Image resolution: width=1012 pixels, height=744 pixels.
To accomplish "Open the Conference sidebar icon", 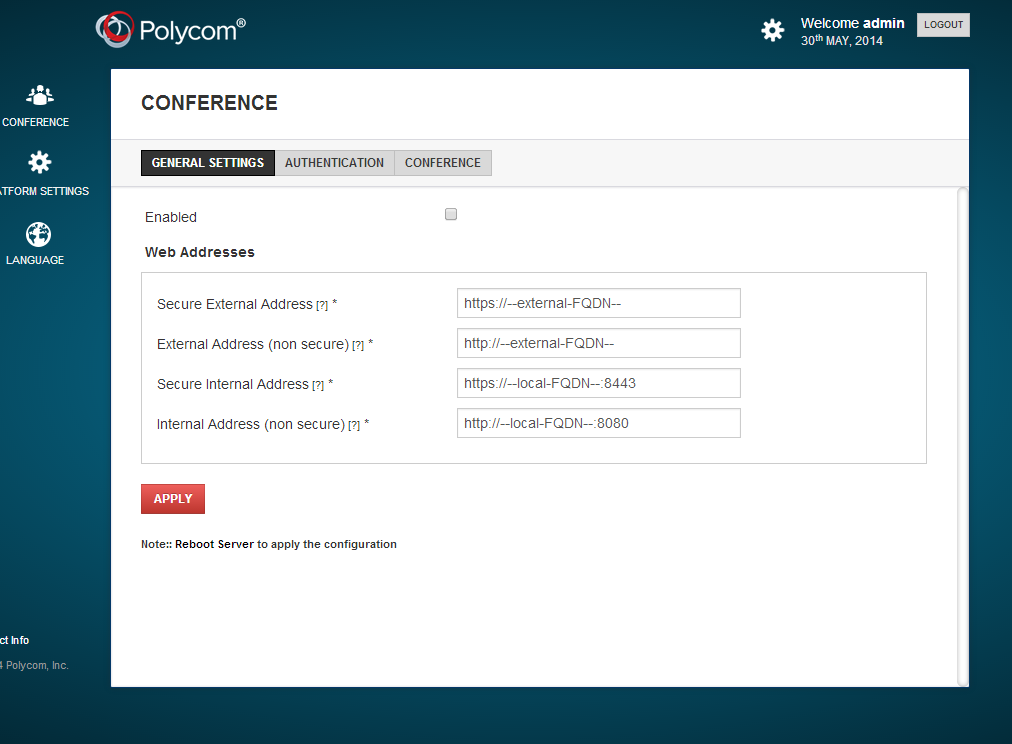I will (x=39, y=96).
